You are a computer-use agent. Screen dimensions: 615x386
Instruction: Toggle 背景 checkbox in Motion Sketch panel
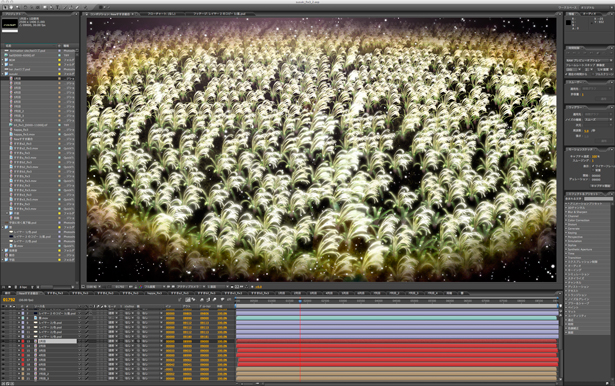coord(593,170)
